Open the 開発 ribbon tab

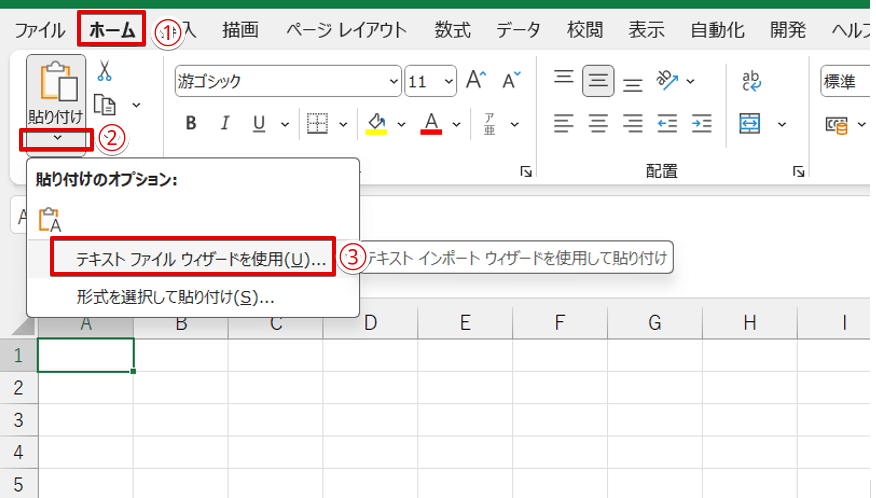point(788,30)
